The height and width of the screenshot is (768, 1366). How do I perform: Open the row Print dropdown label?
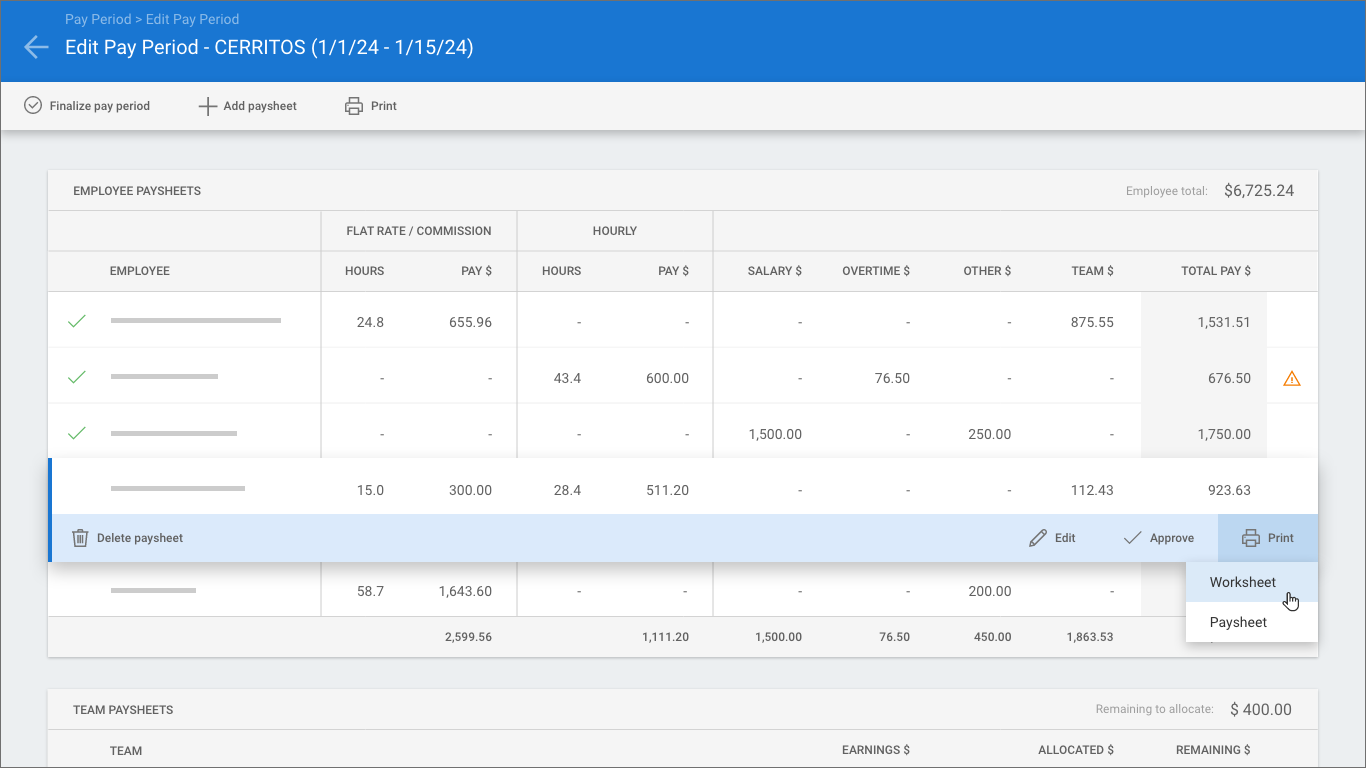[1281, 538]
